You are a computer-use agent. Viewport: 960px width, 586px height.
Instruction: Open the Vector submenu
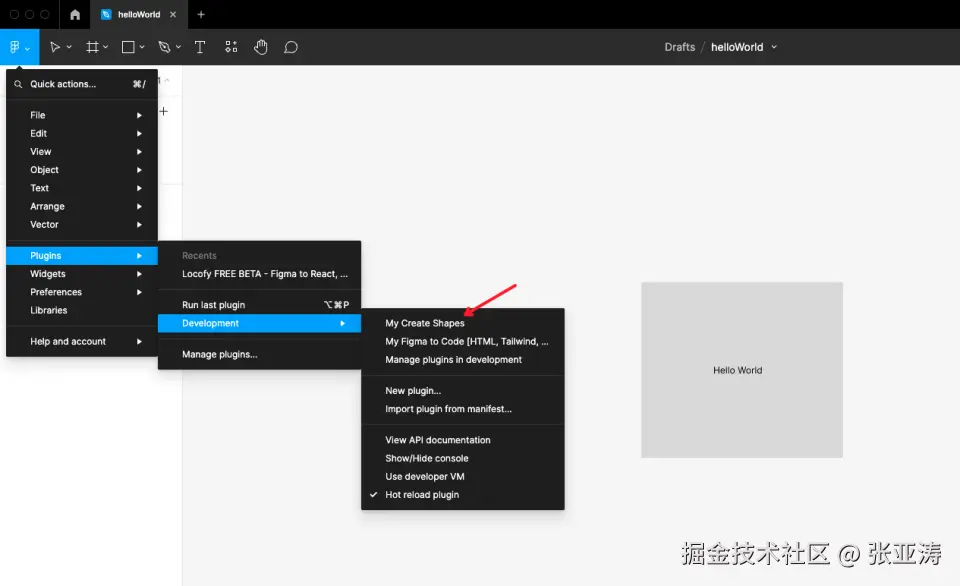[x=82, y=225]
